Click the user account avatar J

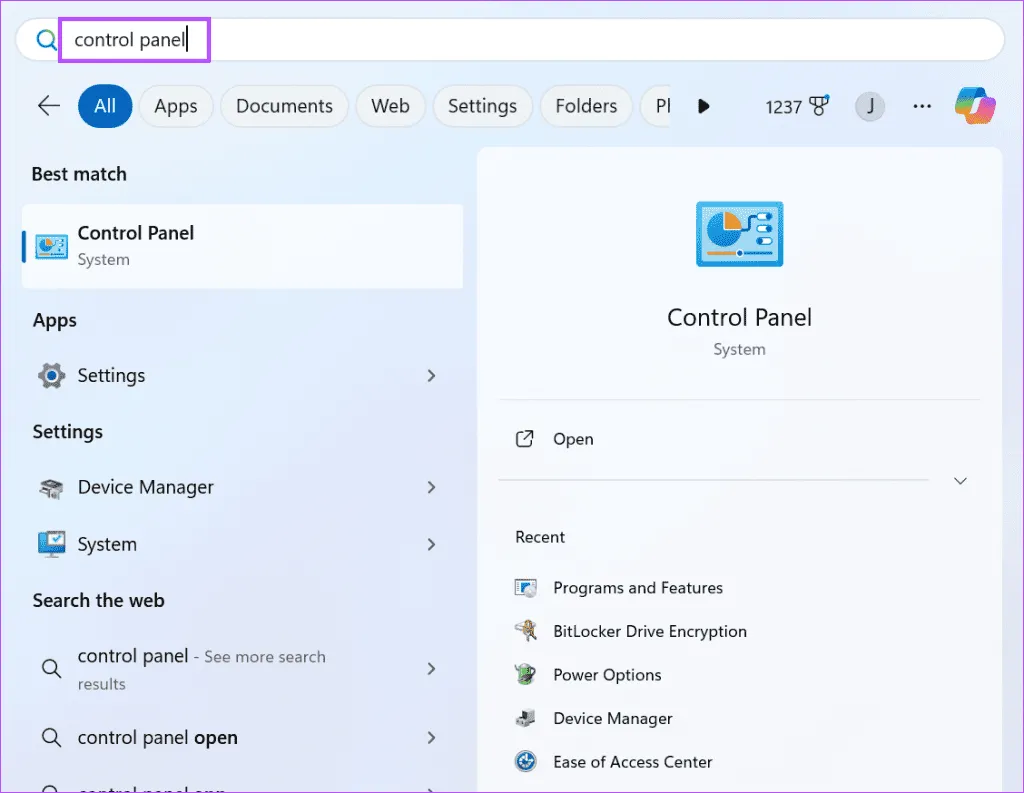[870, 106]
